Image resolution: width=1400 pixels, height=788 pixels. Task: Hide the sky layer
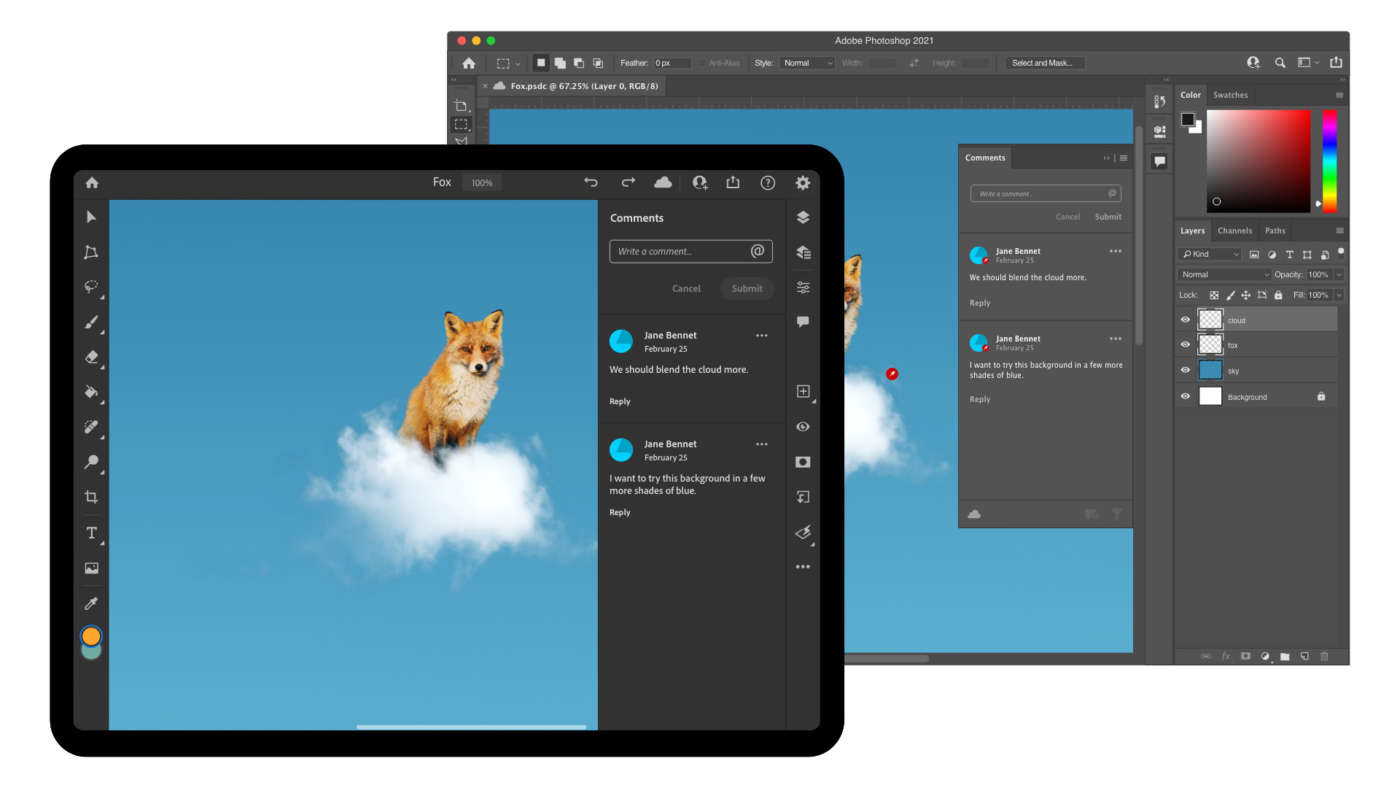[x=1184, y=370]
